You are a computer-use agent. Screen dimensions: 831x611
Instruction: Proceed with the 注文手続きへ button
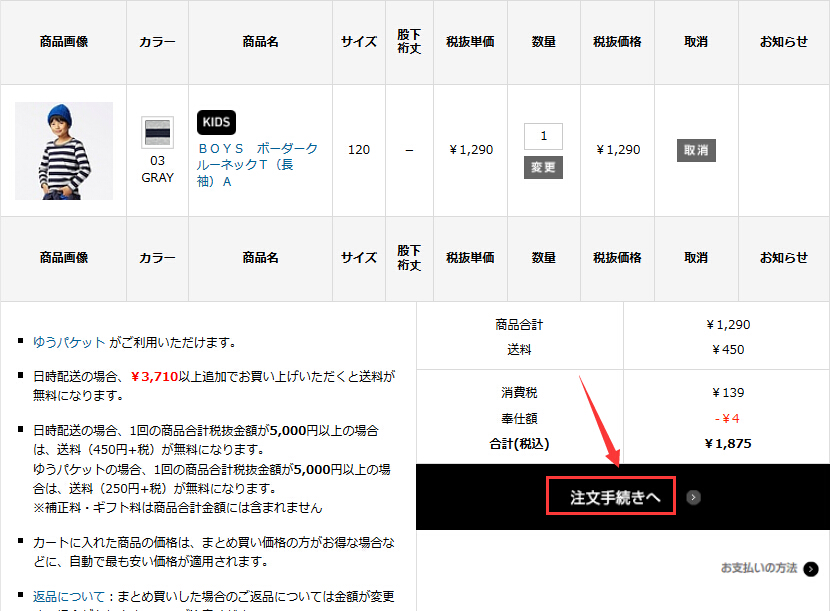coord(610,497)
